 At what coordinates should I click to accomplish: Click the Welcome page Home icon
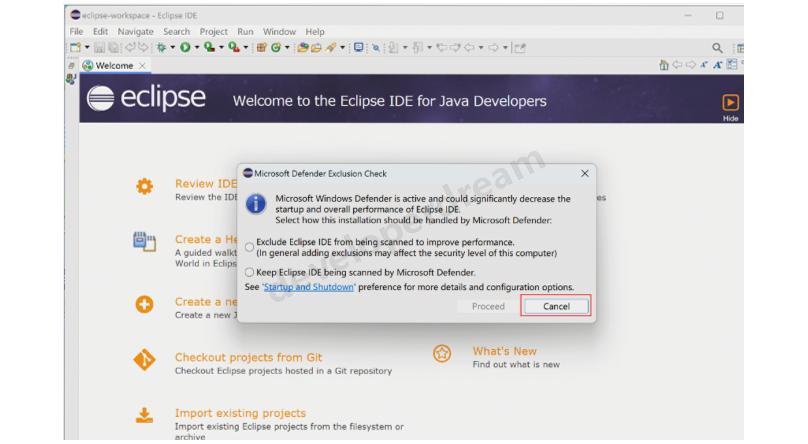pos(665,66)
